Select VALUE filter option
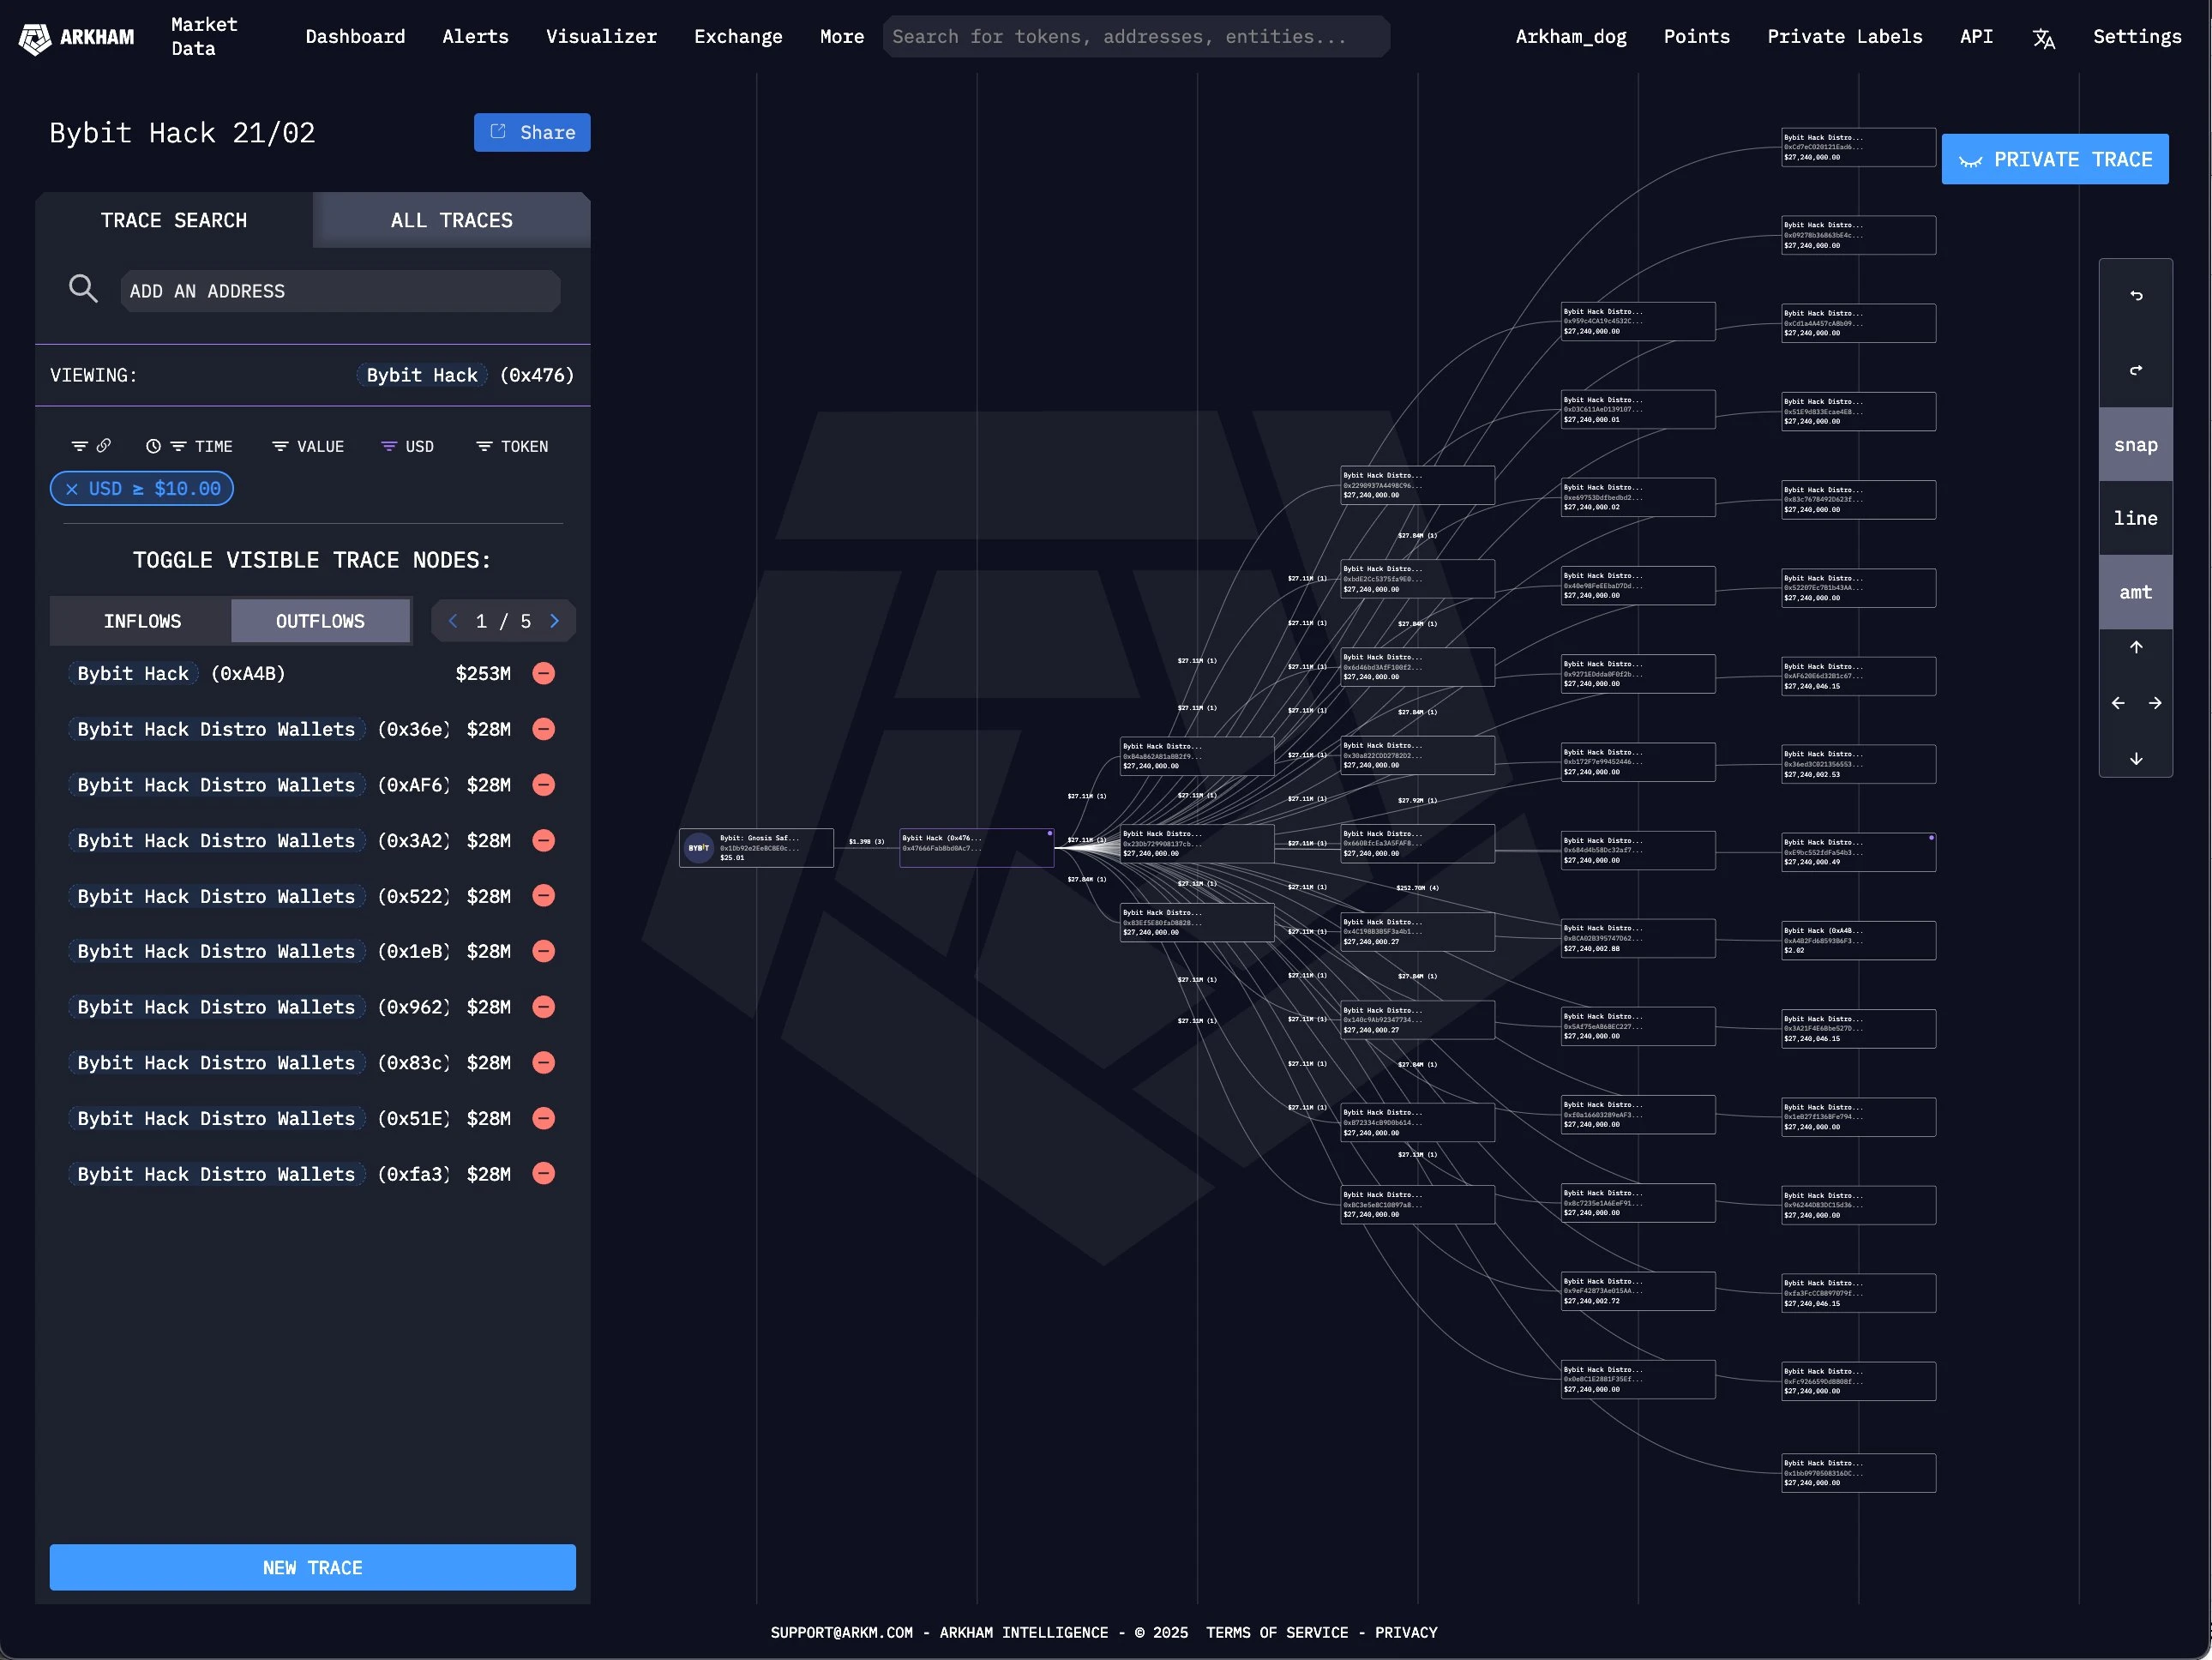This screenshot has height=1660, width=2212. pyautogui.click(x=307, y=445)
